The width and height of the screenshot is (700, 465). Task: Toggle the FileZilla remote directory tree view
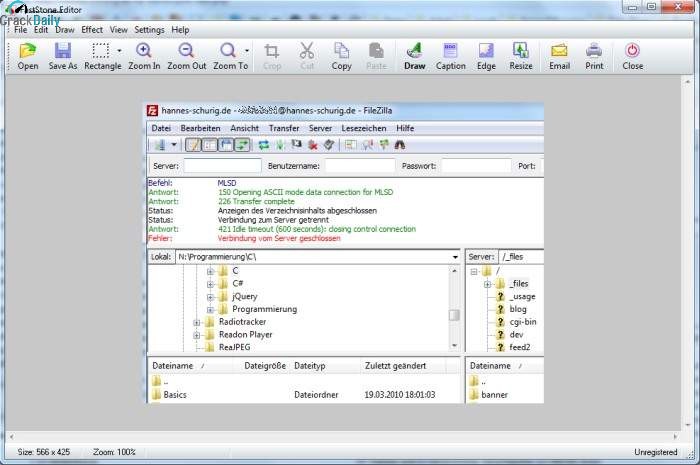(226, 145)
